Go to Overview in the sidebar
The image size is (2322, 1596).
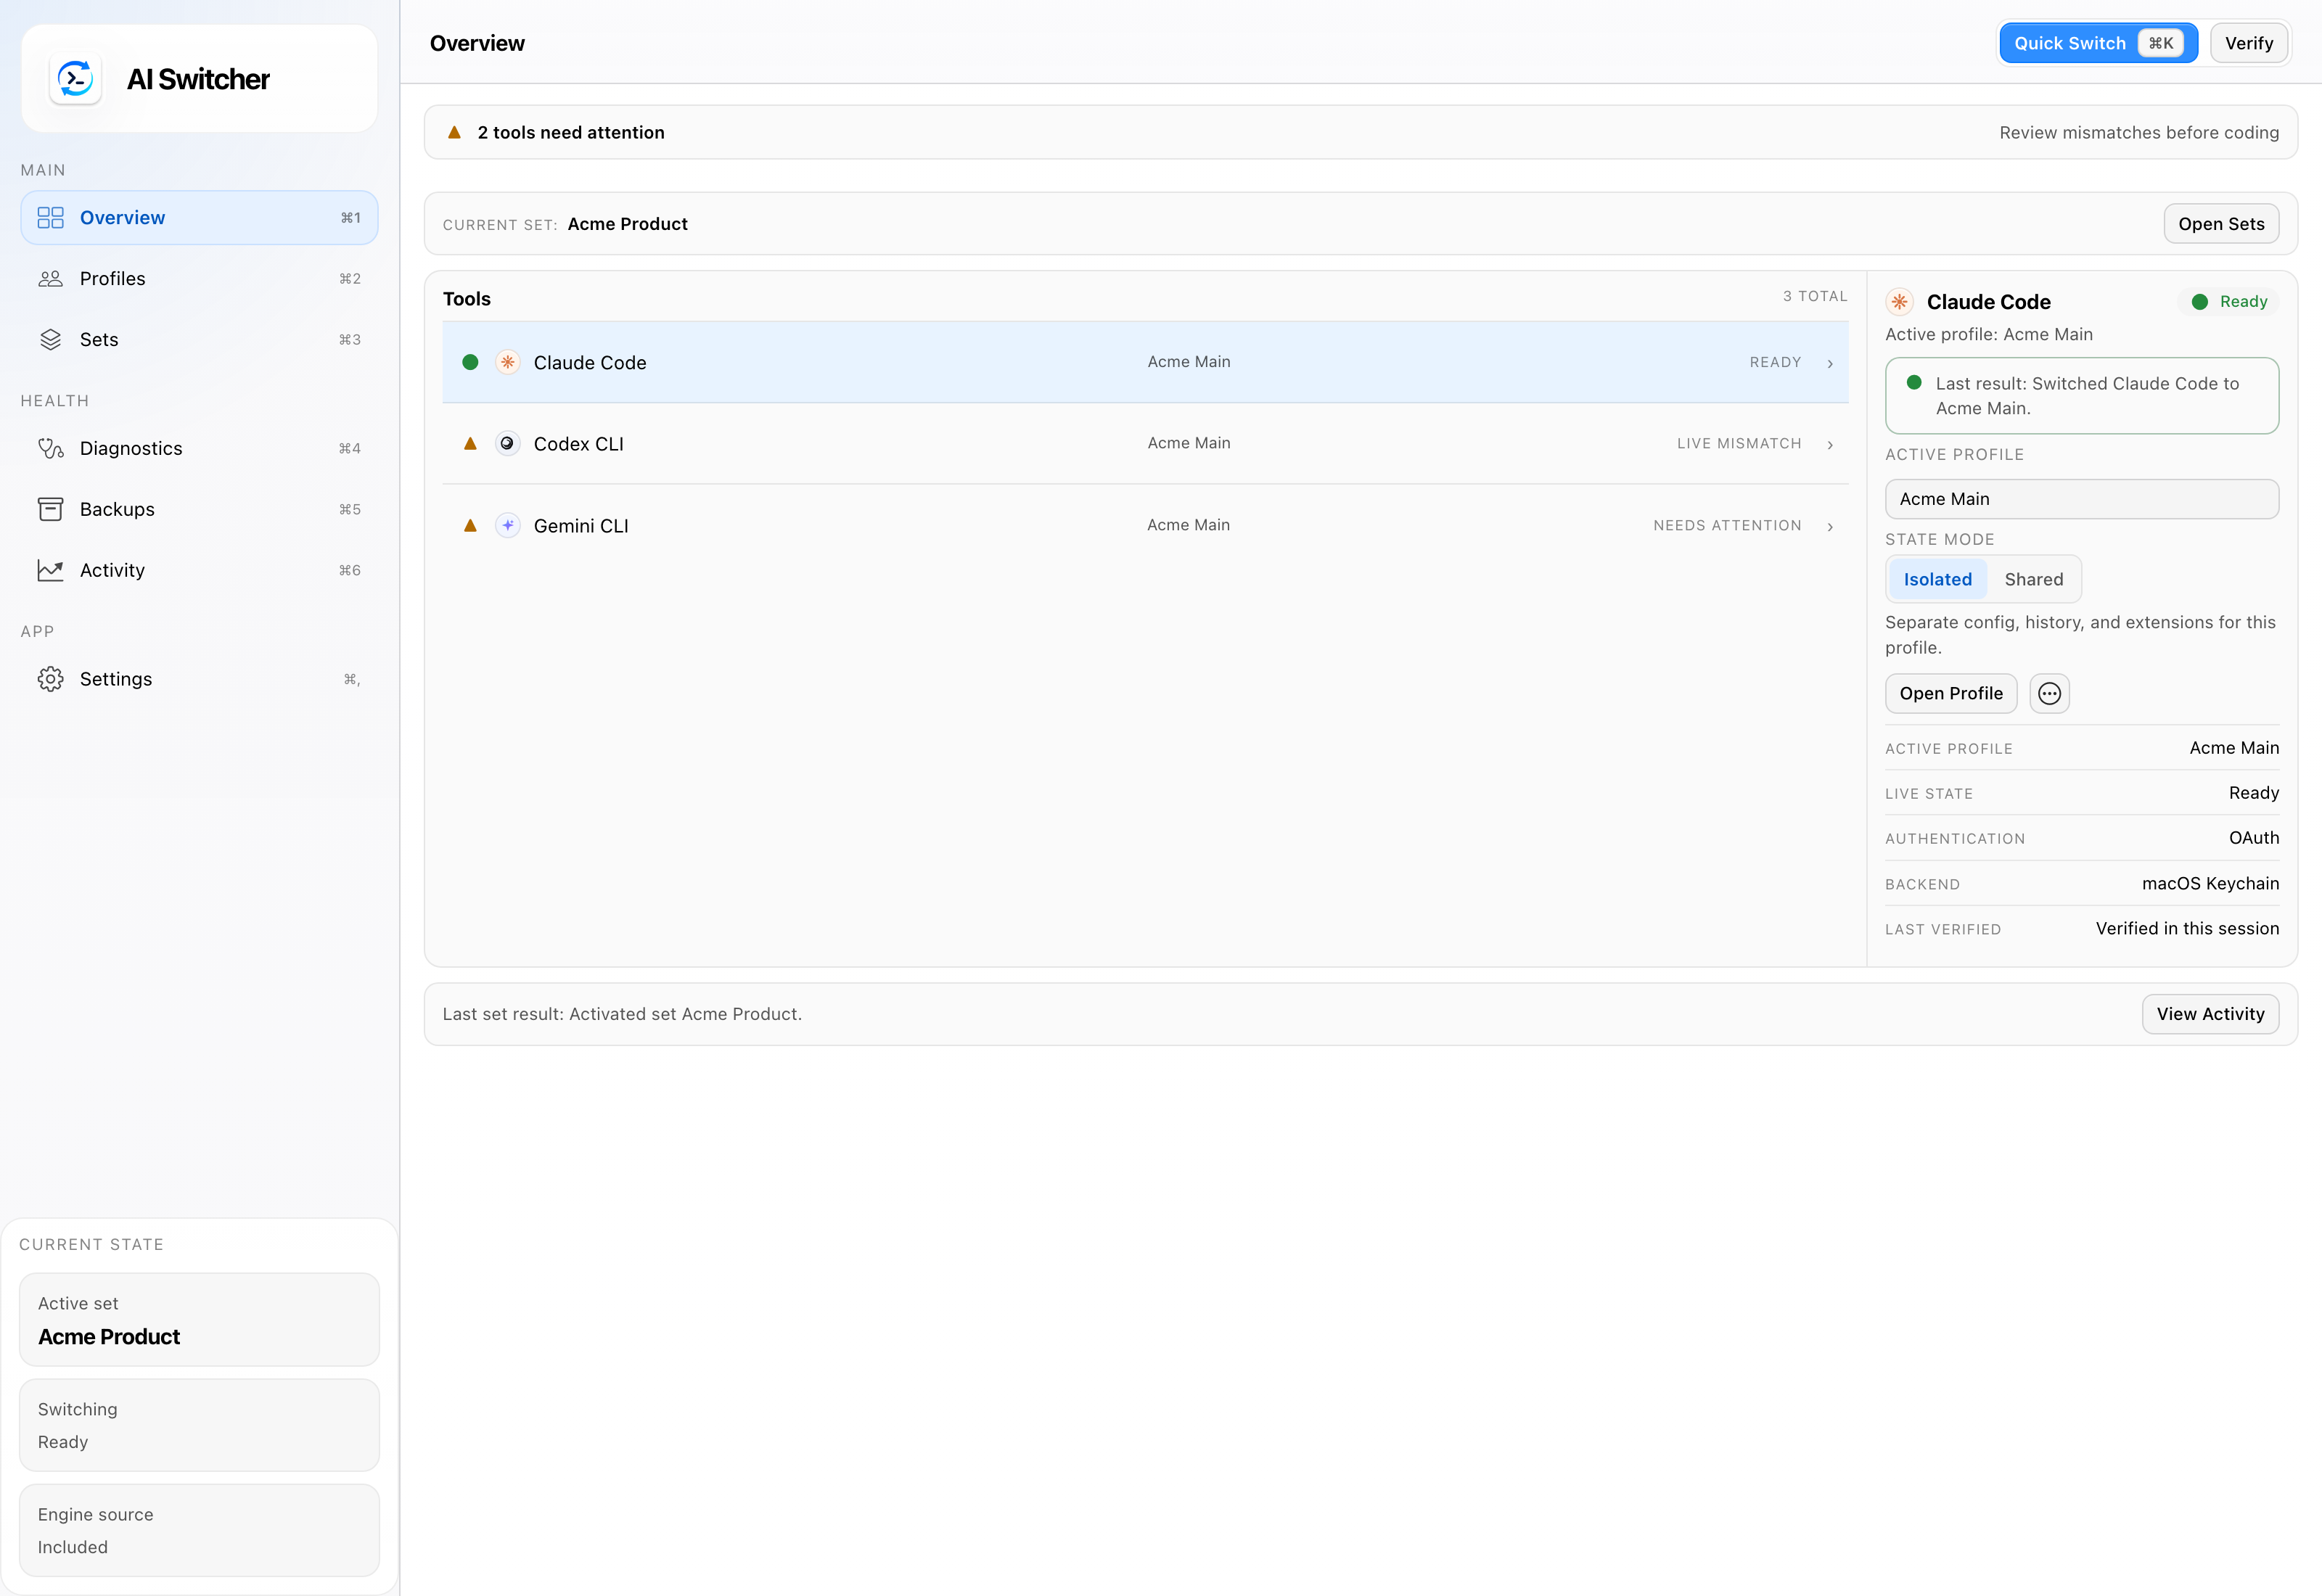coord(199,218)
